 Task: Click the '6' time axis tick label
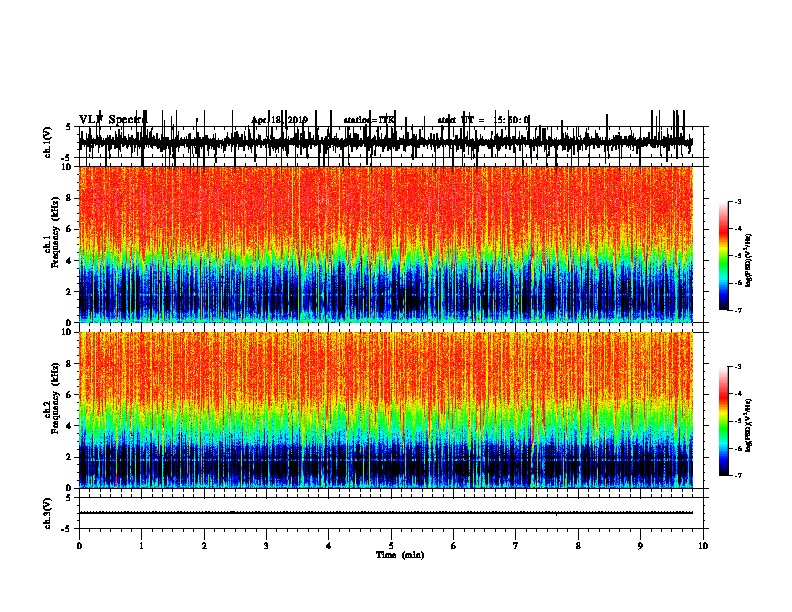coord(454,546)
